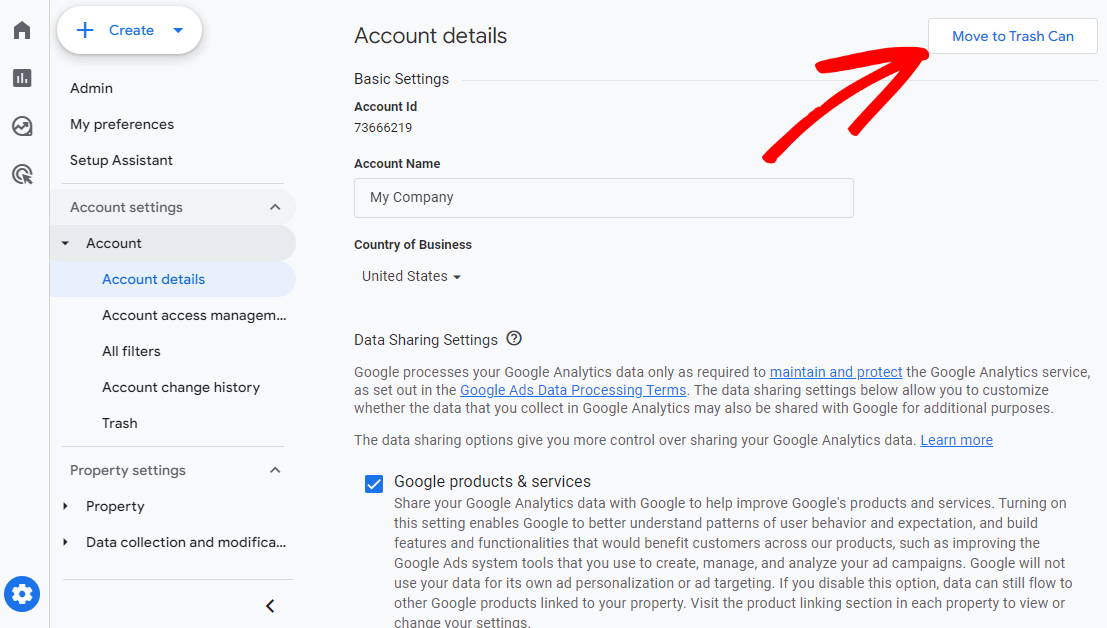Click the Create button
The height and width of the screenshot is (628, 1107).
pyautogui.click(x=129, y=30)
